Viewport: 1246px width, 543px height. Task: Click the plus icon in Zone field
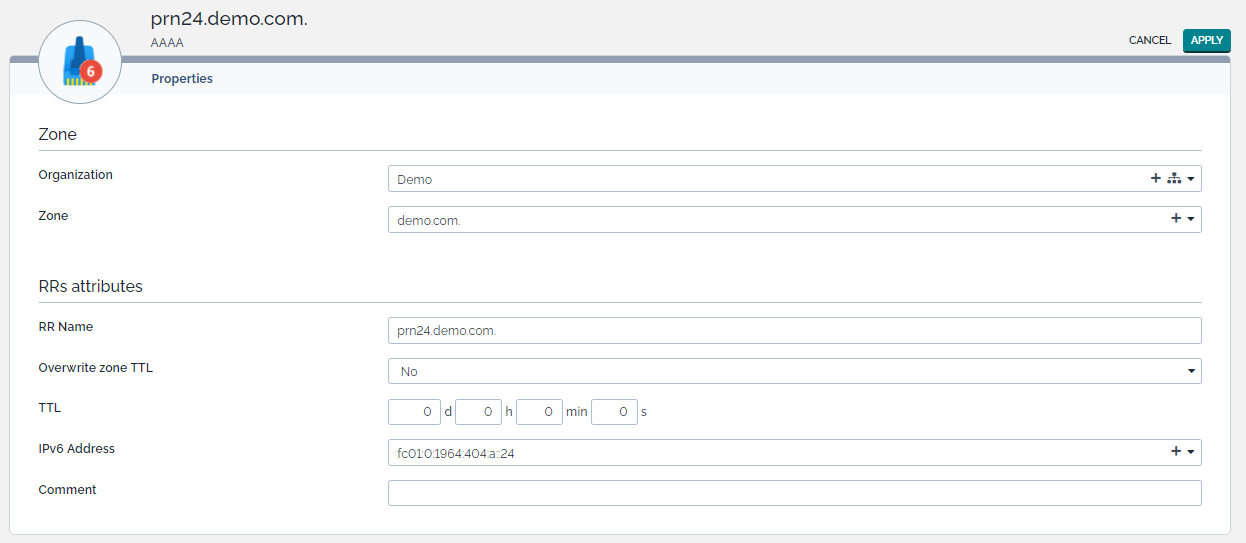(1176, 219)
